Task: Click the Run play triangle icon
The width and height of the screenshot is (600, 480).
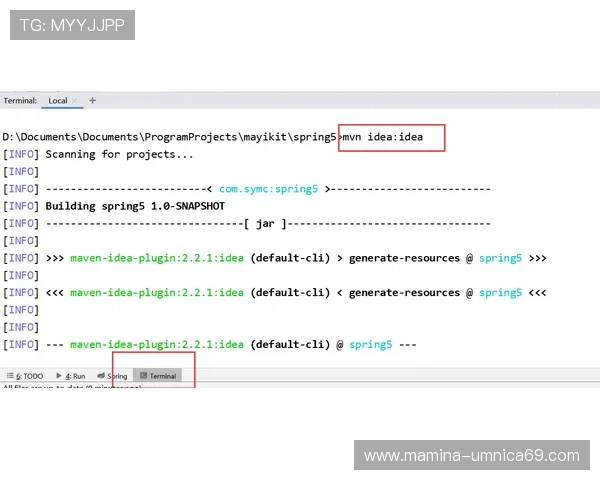Action: click(60, 376)
